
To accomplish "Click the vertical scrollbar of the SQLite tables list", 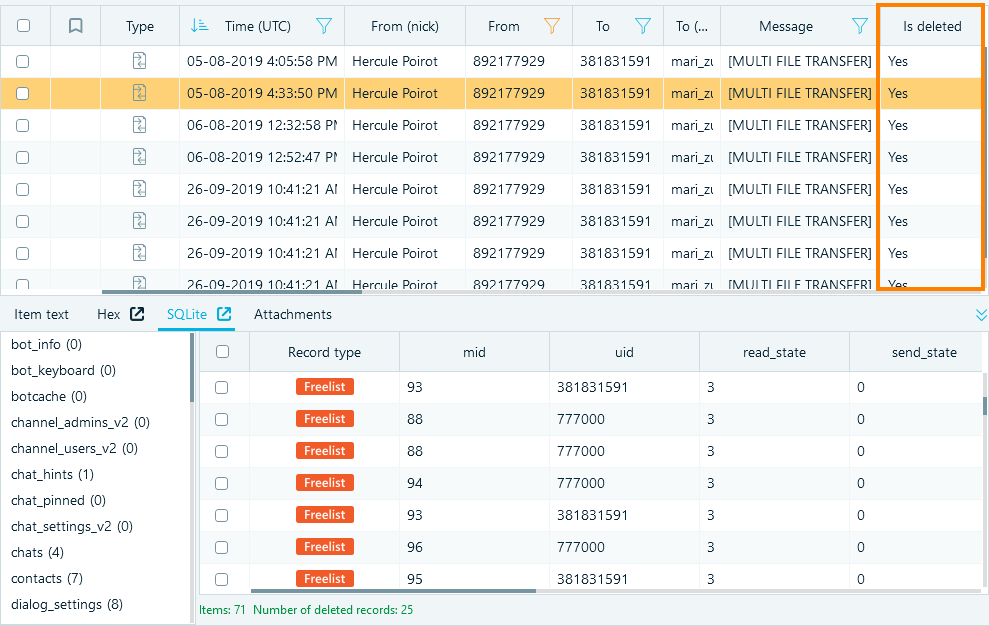I will [x=192, y=368].
